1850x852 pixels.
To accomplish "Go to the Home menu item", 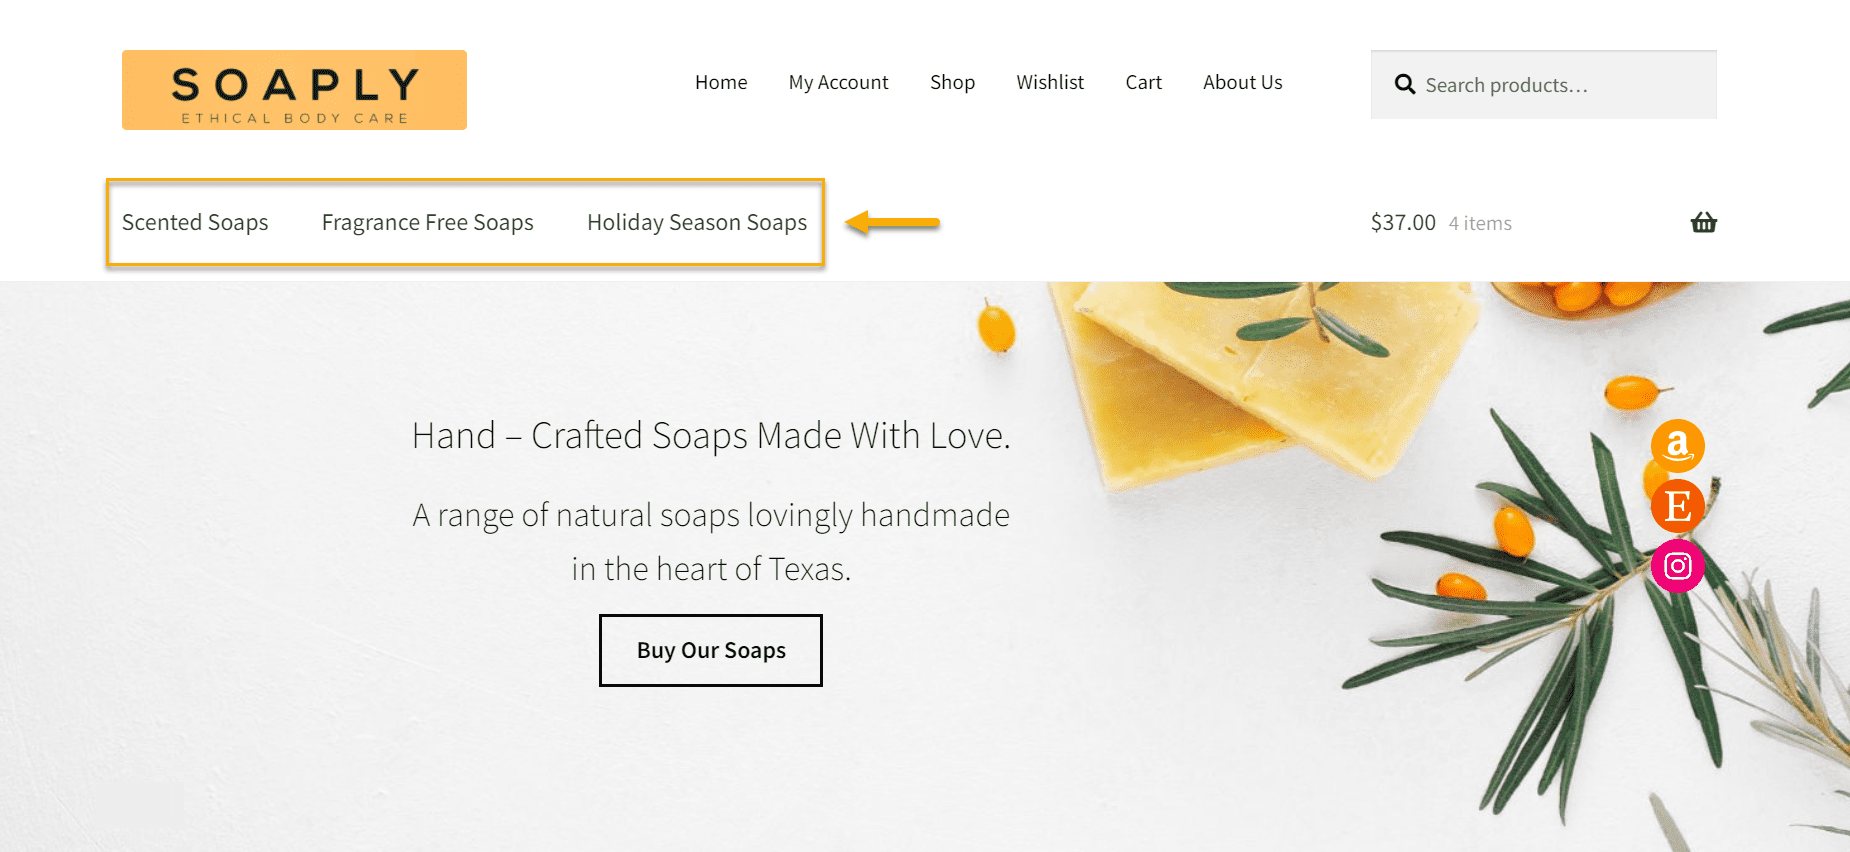I will point(721,83).
